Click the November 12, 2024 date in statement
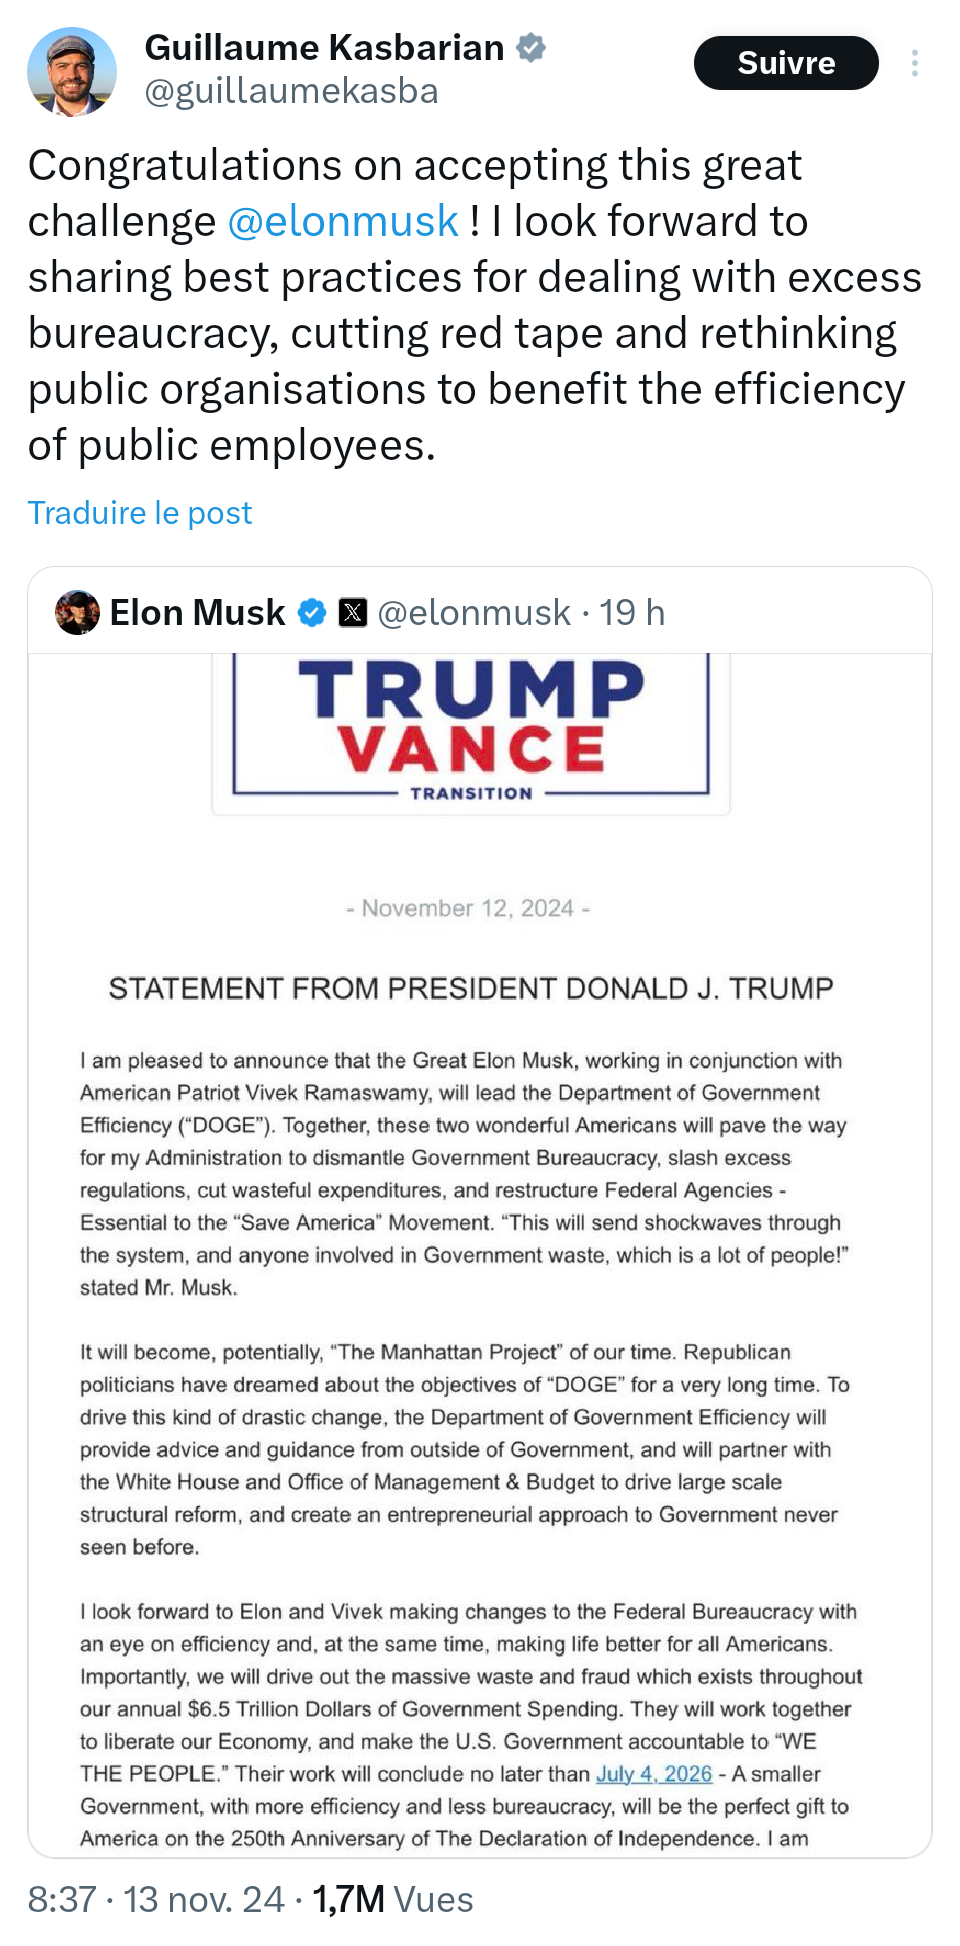Viewport: 960px width, 1946px height. click(468, 908)
